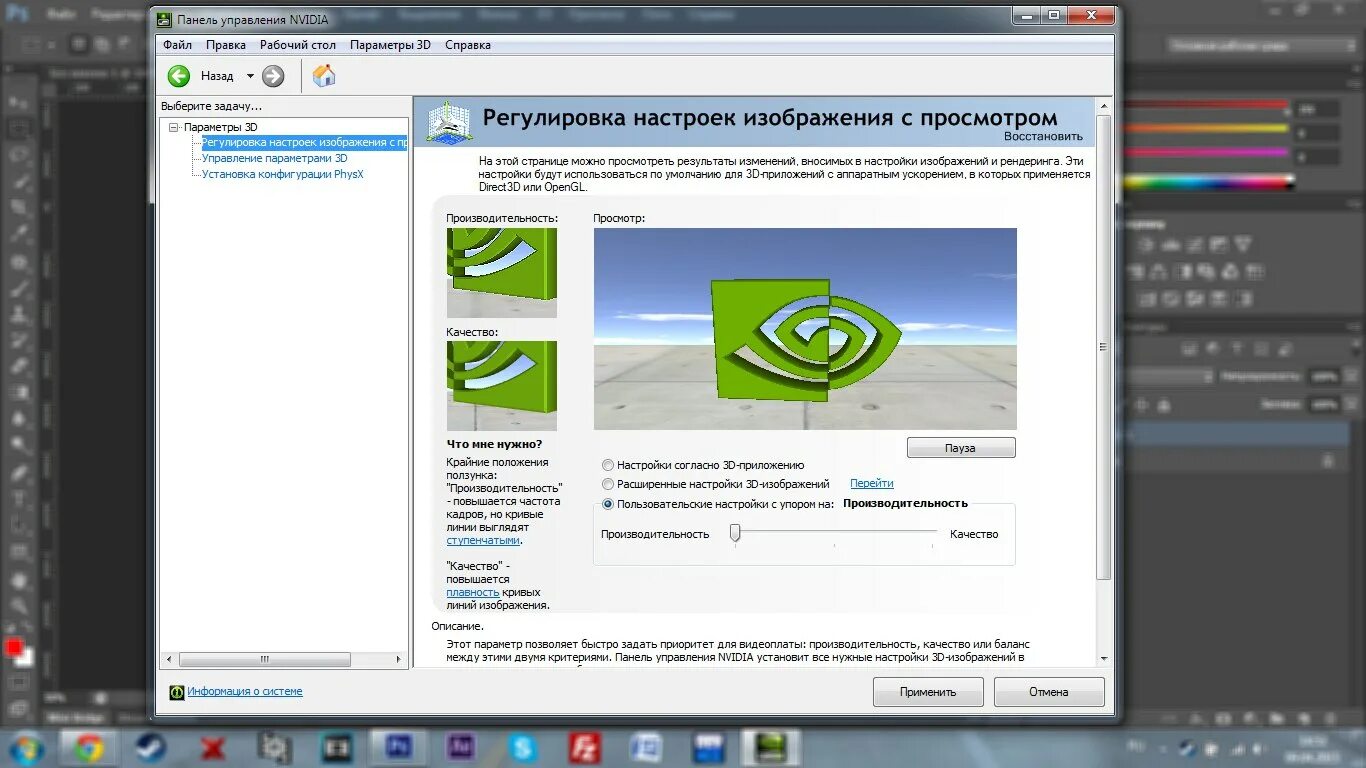Click the NVIDIA icon in the title bar
This screenshot has width=1366, height=768.
[x=164, y=19]
